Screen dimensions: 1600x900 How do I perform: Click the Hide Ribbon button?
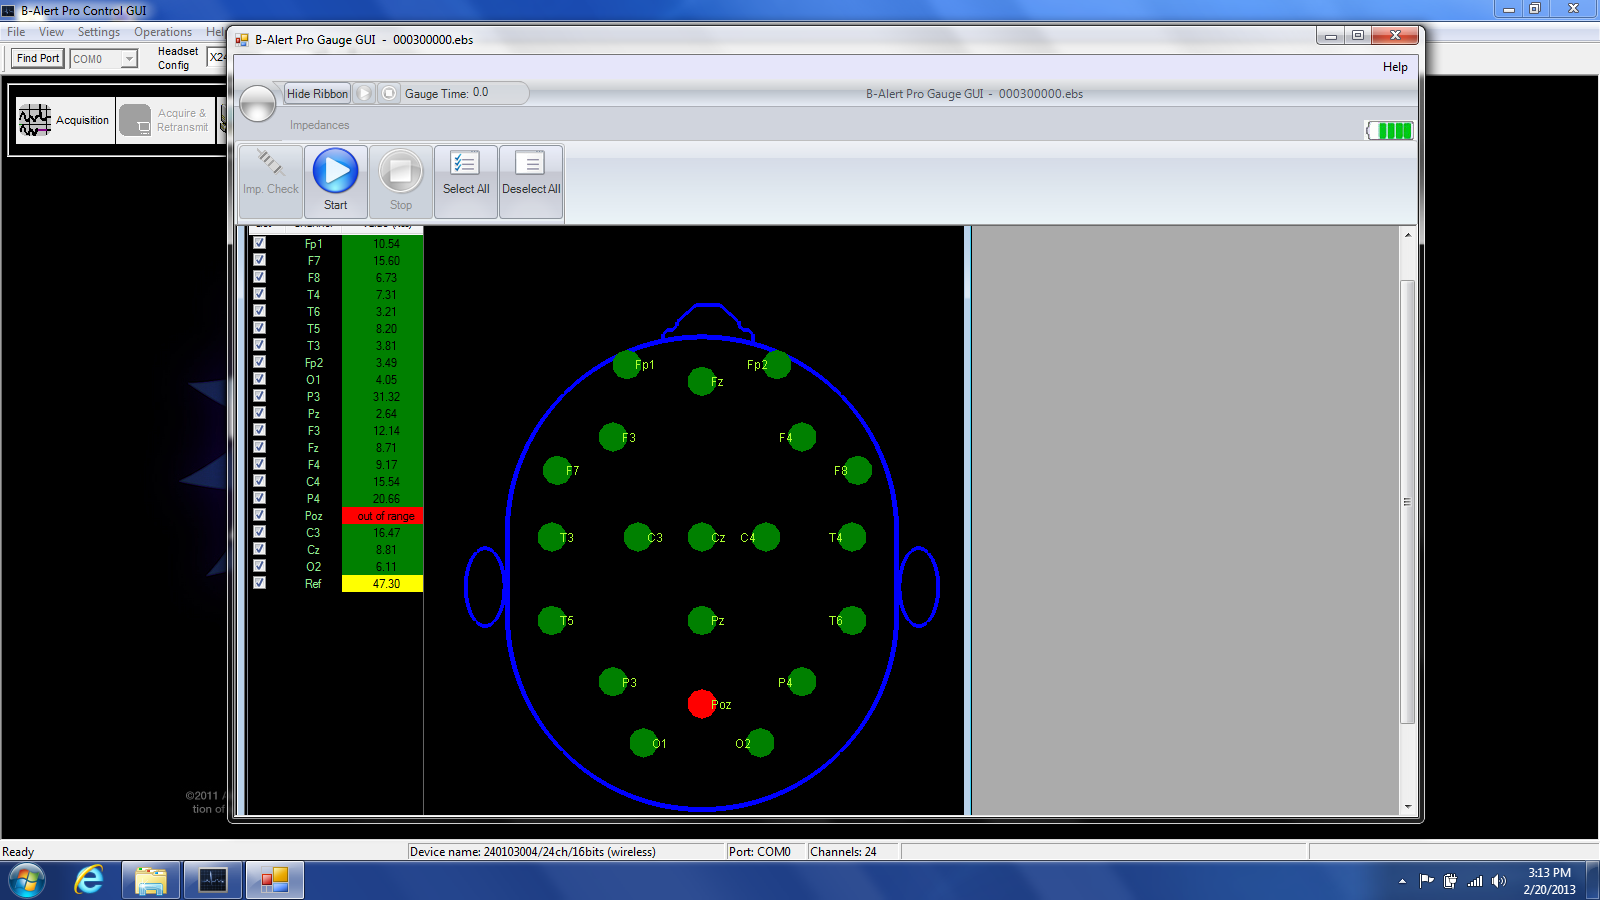317,93
